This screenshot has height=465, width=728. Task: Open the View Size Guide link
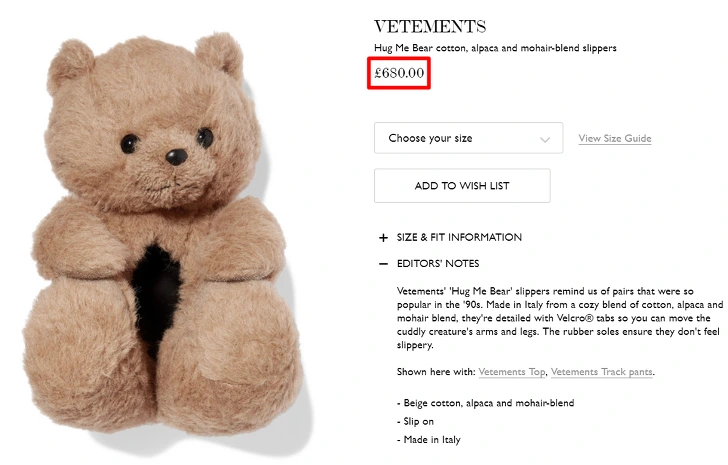[615, 138]
